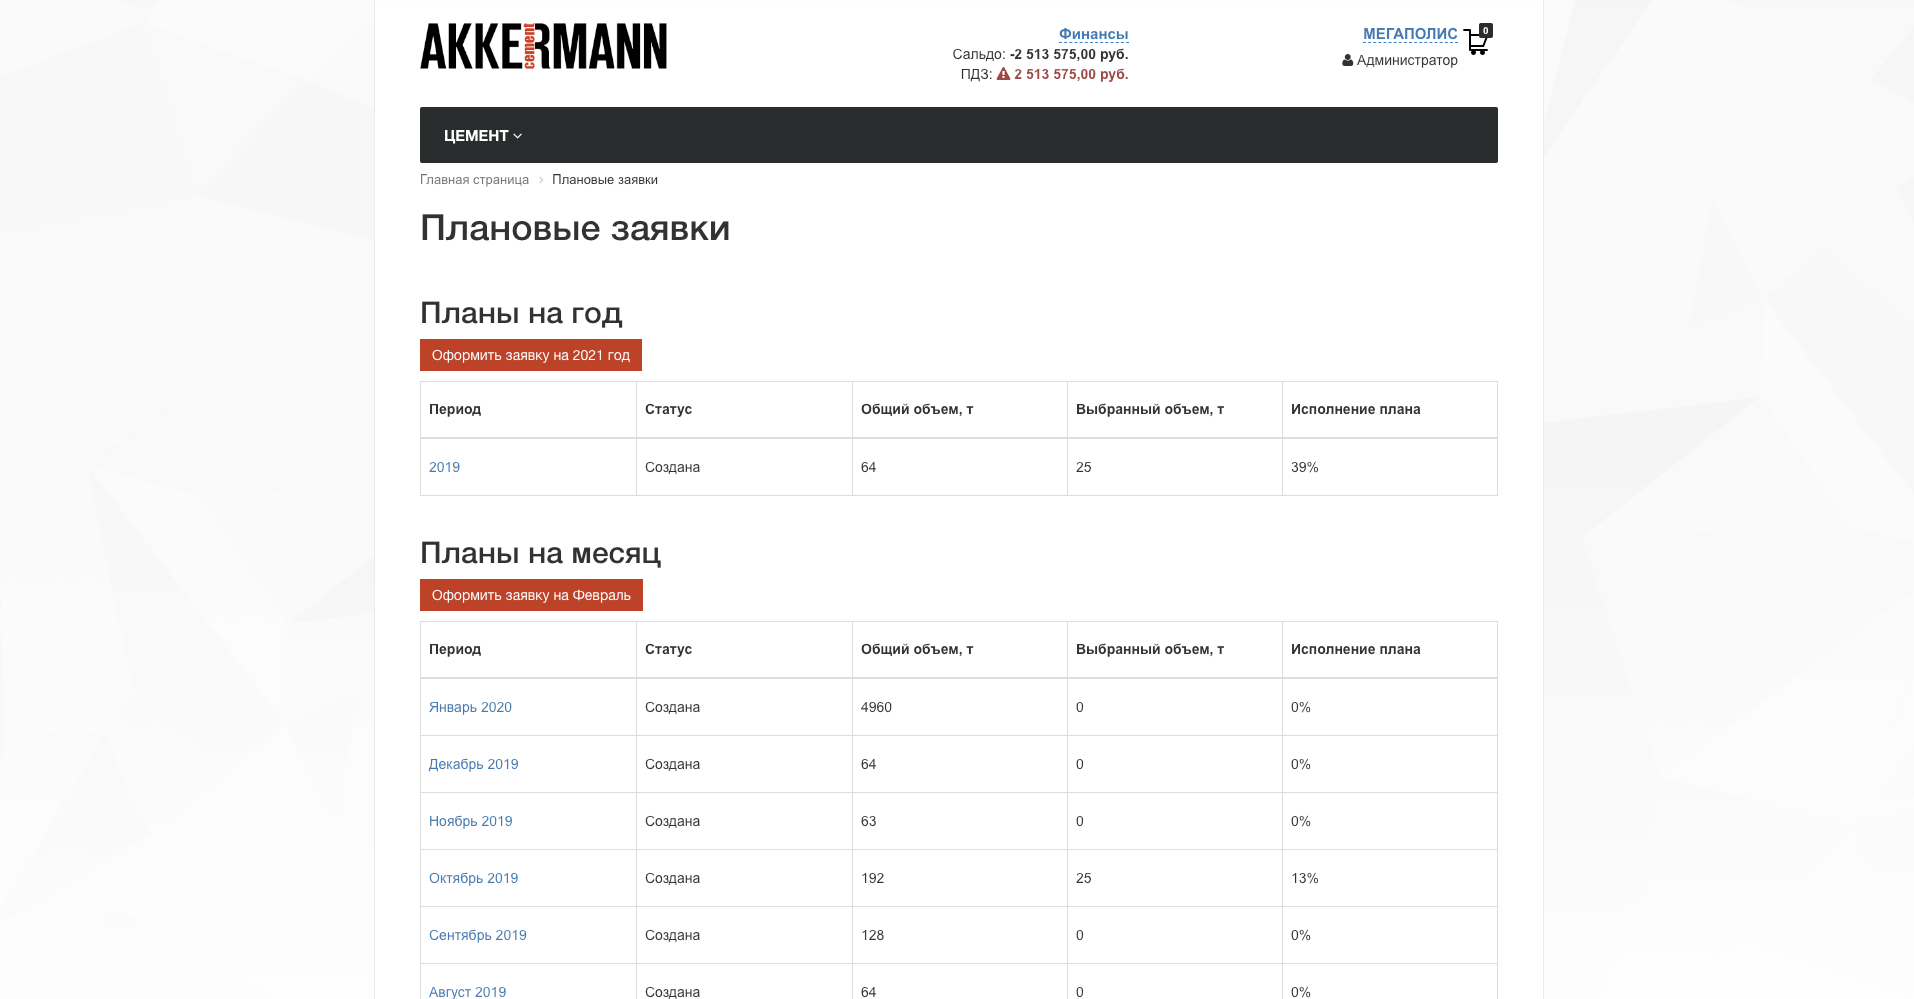The image size is (1914, 999).
Task: Open the Сентябрь 2019 plan
Action: [x=477, y=935]
